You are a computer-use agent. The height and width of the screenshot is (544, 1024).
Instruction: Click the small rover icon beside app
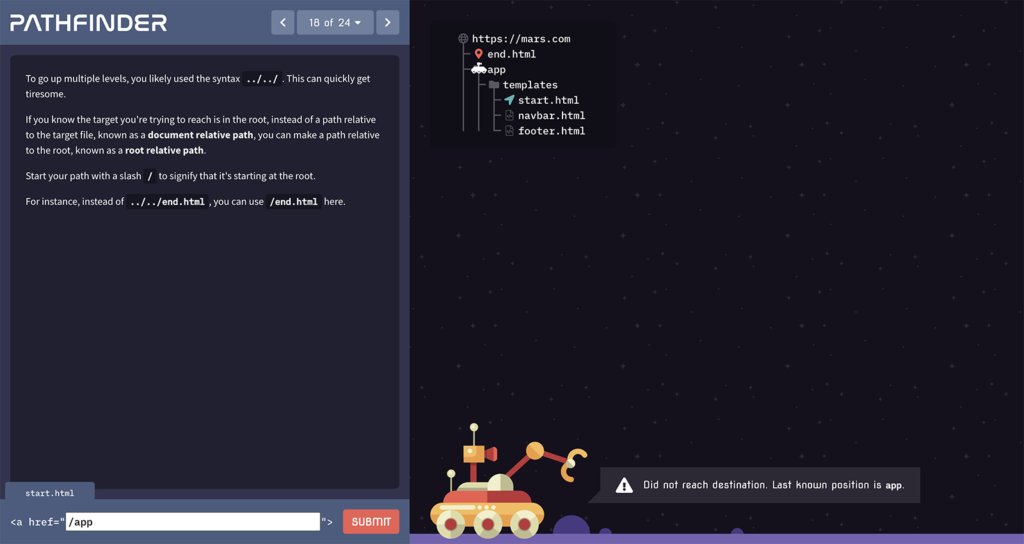point(479,69)
